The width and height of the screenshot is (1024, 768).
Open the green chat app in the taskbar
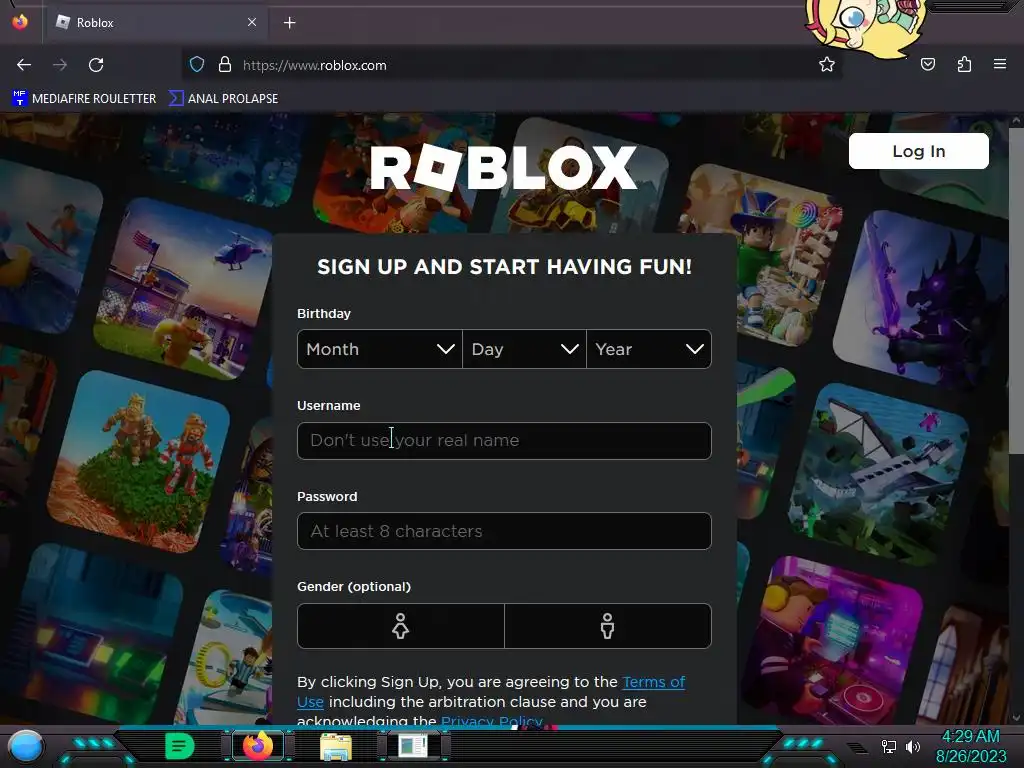coord(180,746)
